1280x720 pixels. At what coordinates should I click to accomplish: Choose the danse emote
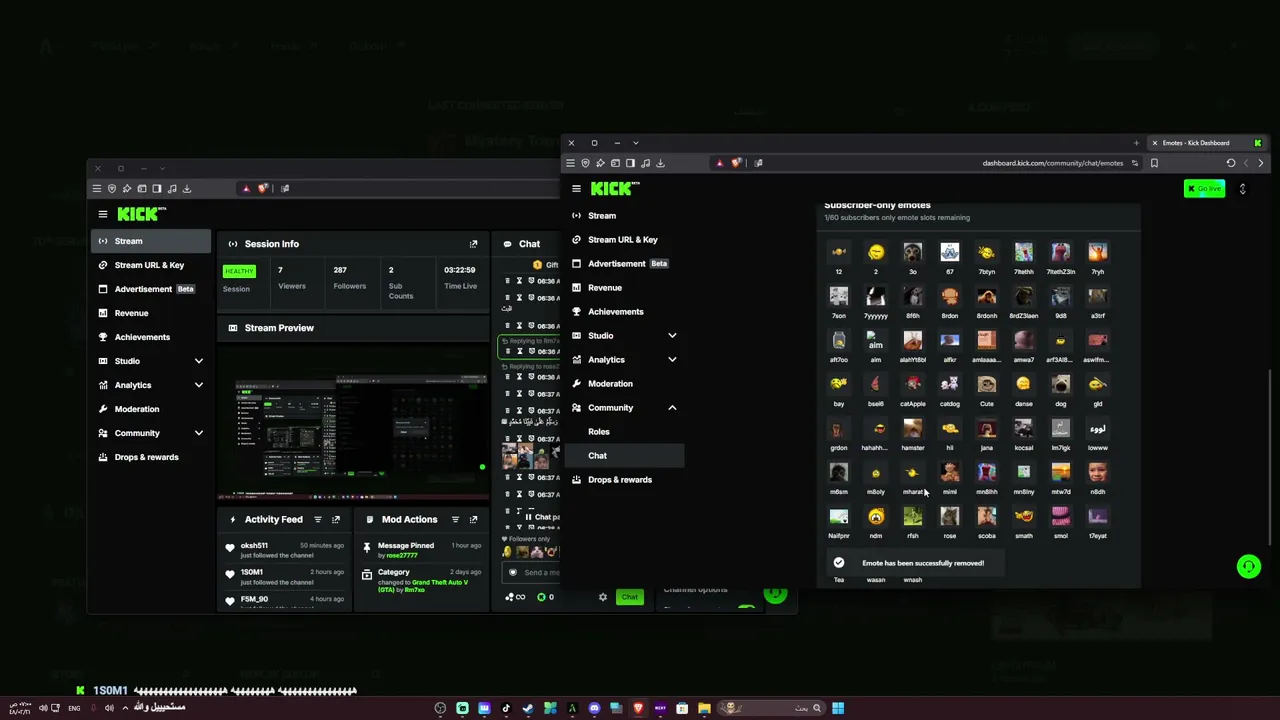tap(1023, 384)
